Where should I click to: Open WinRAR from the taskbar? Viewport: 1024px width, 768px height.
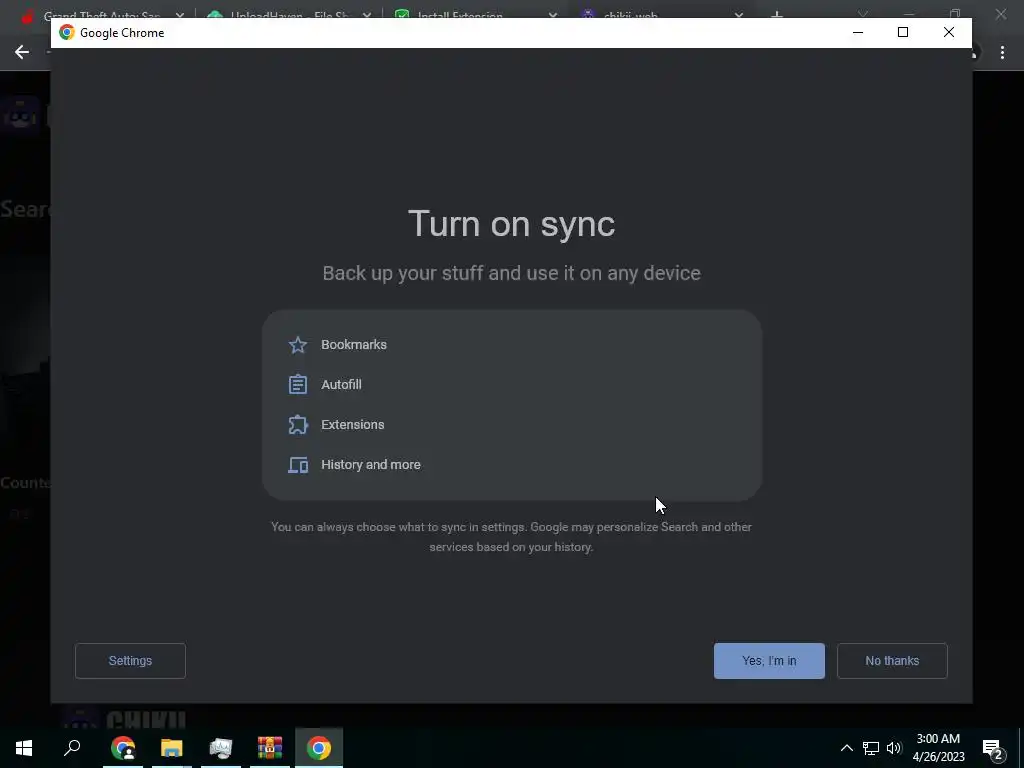coord(270,748)
